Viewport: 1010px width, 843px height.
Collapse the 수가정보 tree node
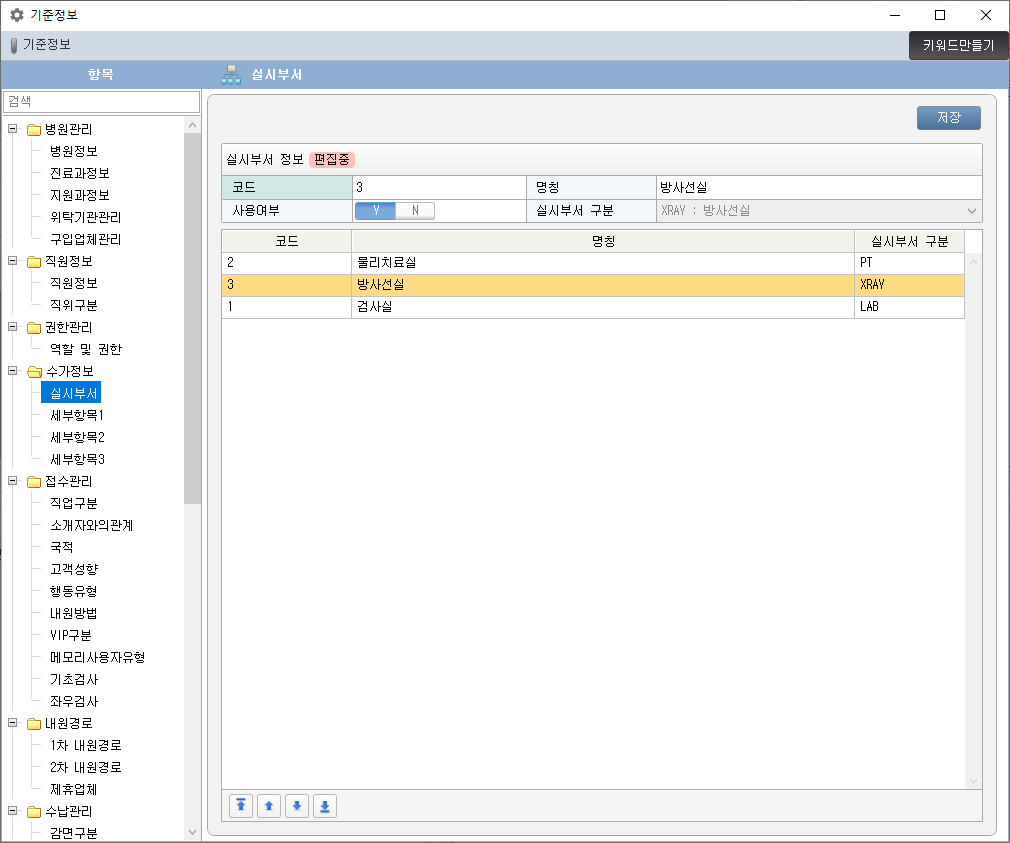(13, 371)
